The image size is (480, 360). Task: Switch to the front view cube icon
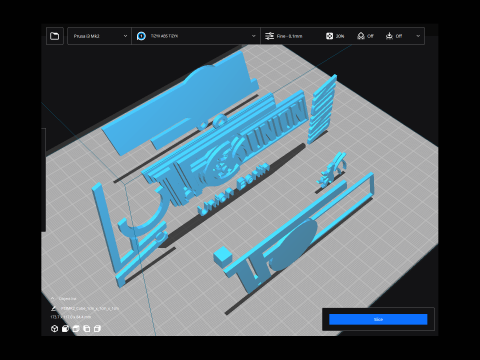pyautogui.click(x=65, y=329)
